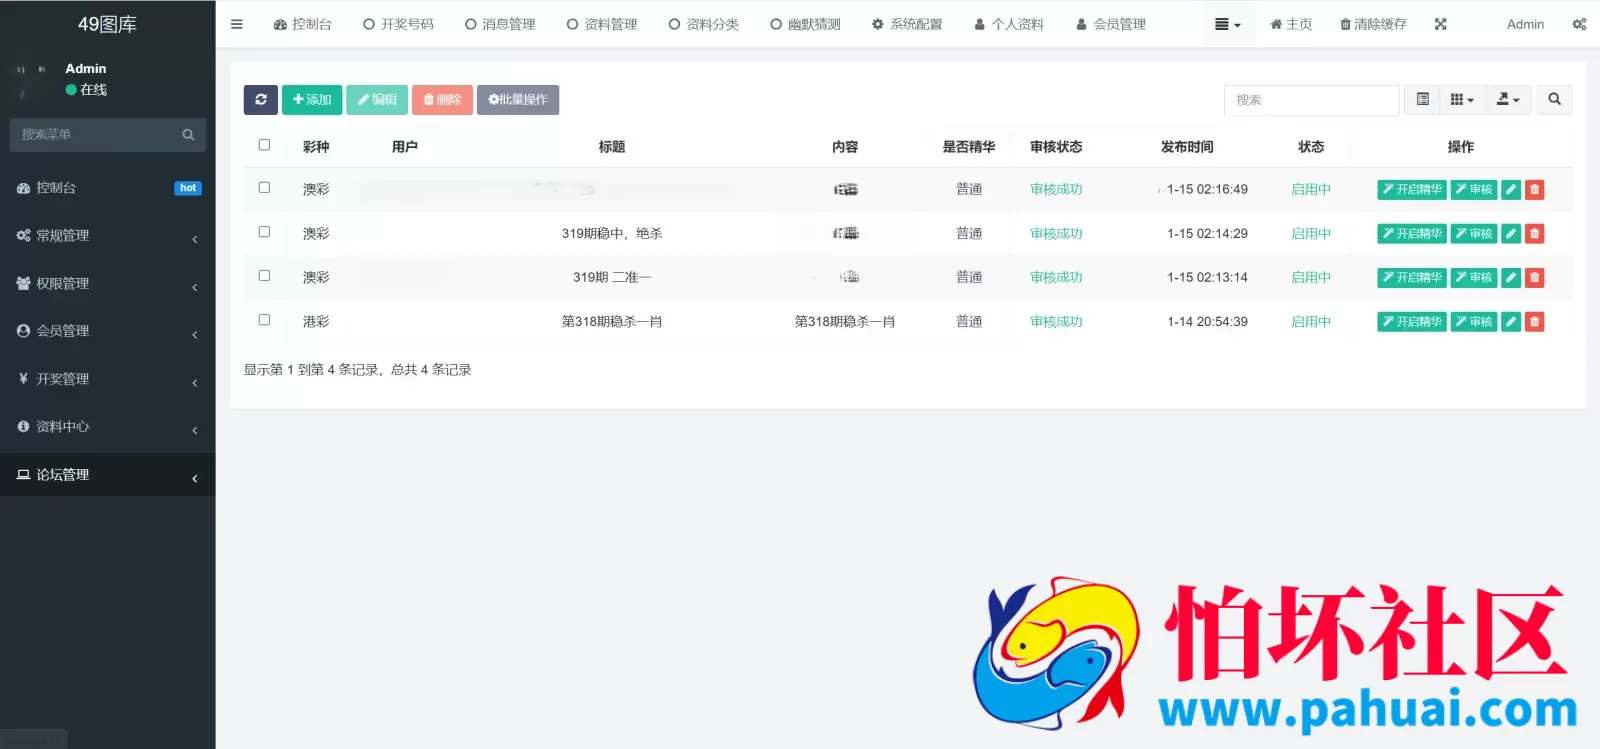1600x749 pixels.
Task: Toggle the table card view icon
Action: coord(1422,99)
